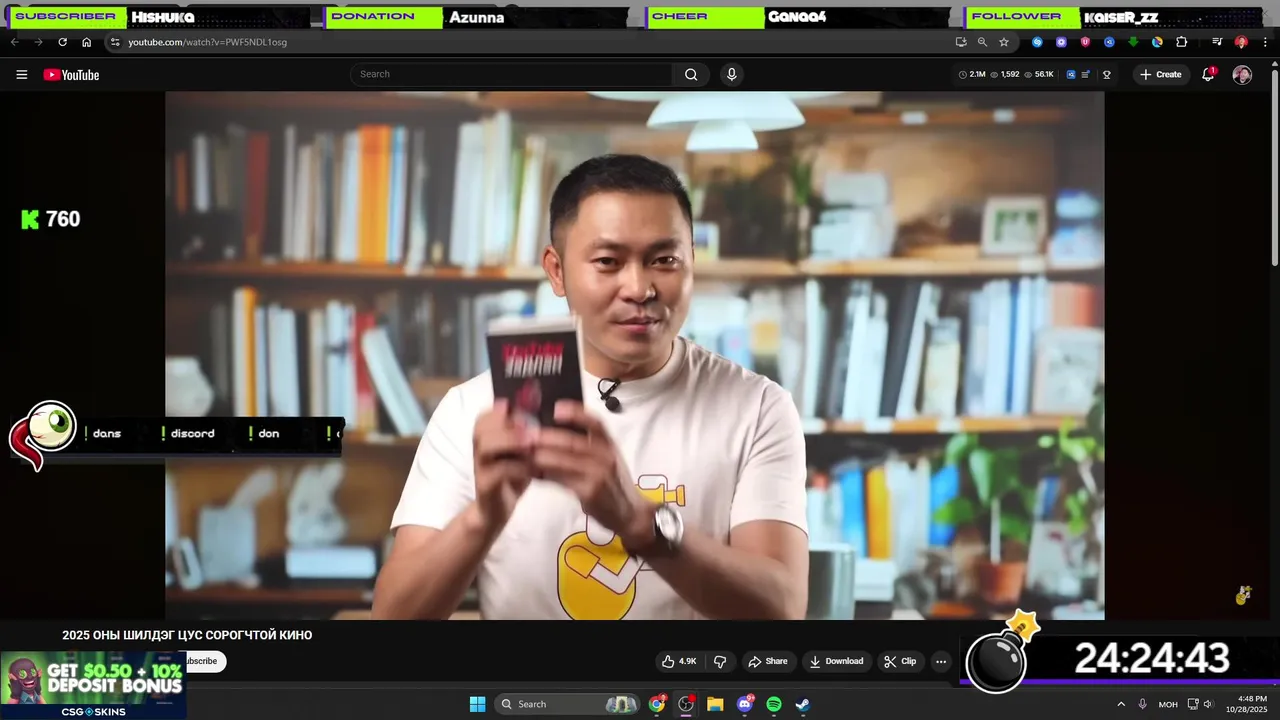View site information for youtube.com
The image size is (1280, 720).
click(115, 42)
